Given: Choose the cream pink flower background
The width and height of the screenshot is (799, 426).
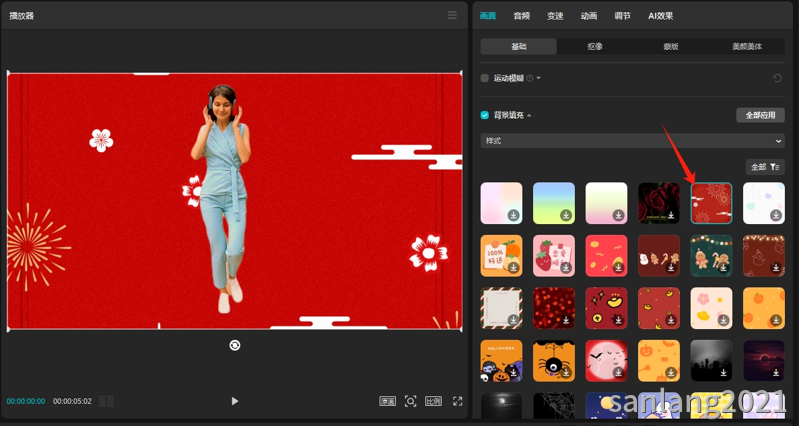Looking at the screenshot, I should coord(711,308).
